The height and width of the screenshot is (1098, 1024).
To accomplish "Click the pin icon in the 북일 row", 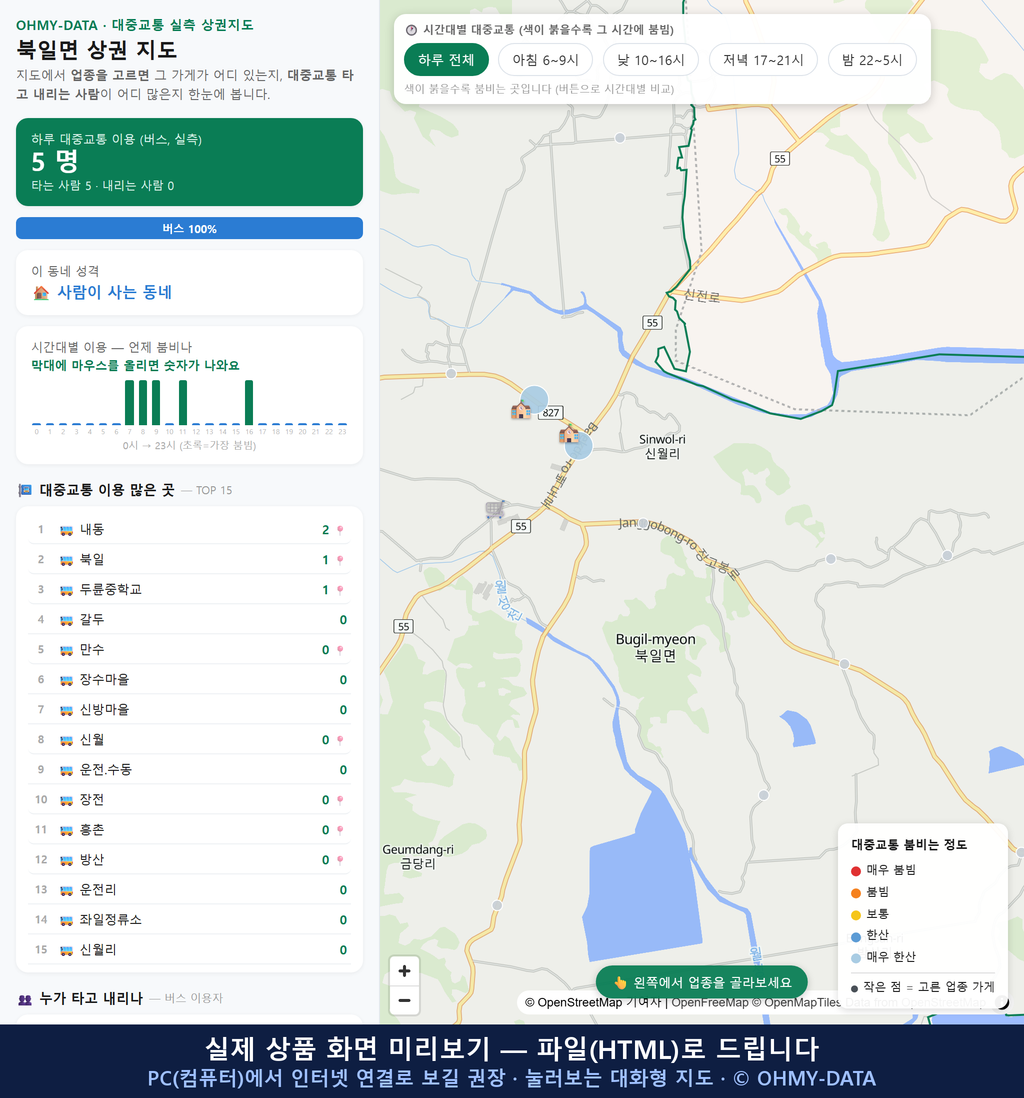I will tap(340, 560).
